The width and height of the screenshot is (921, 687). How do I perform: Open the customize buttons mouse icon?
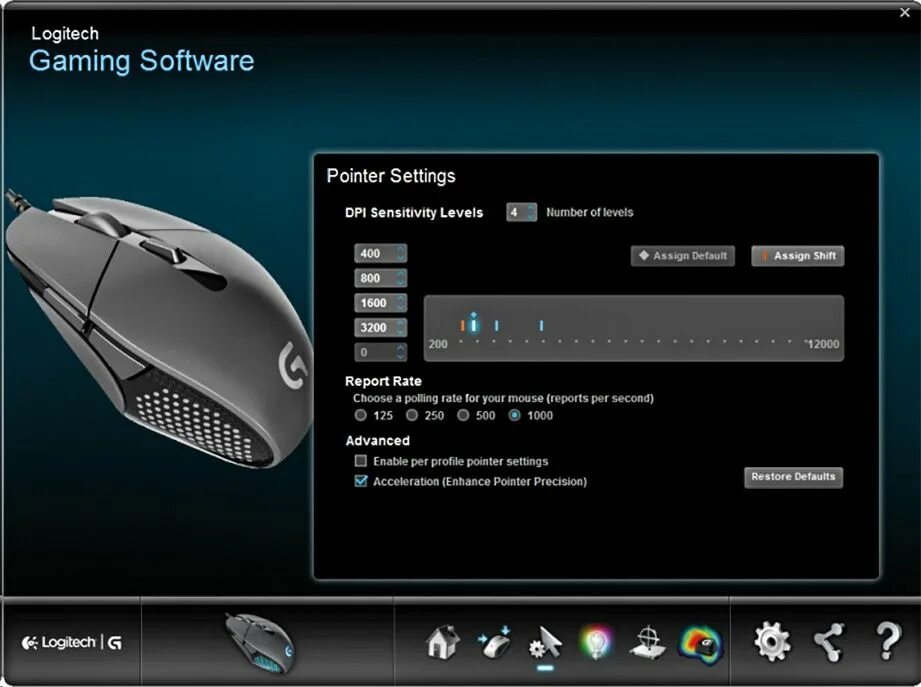coord(495,642)
